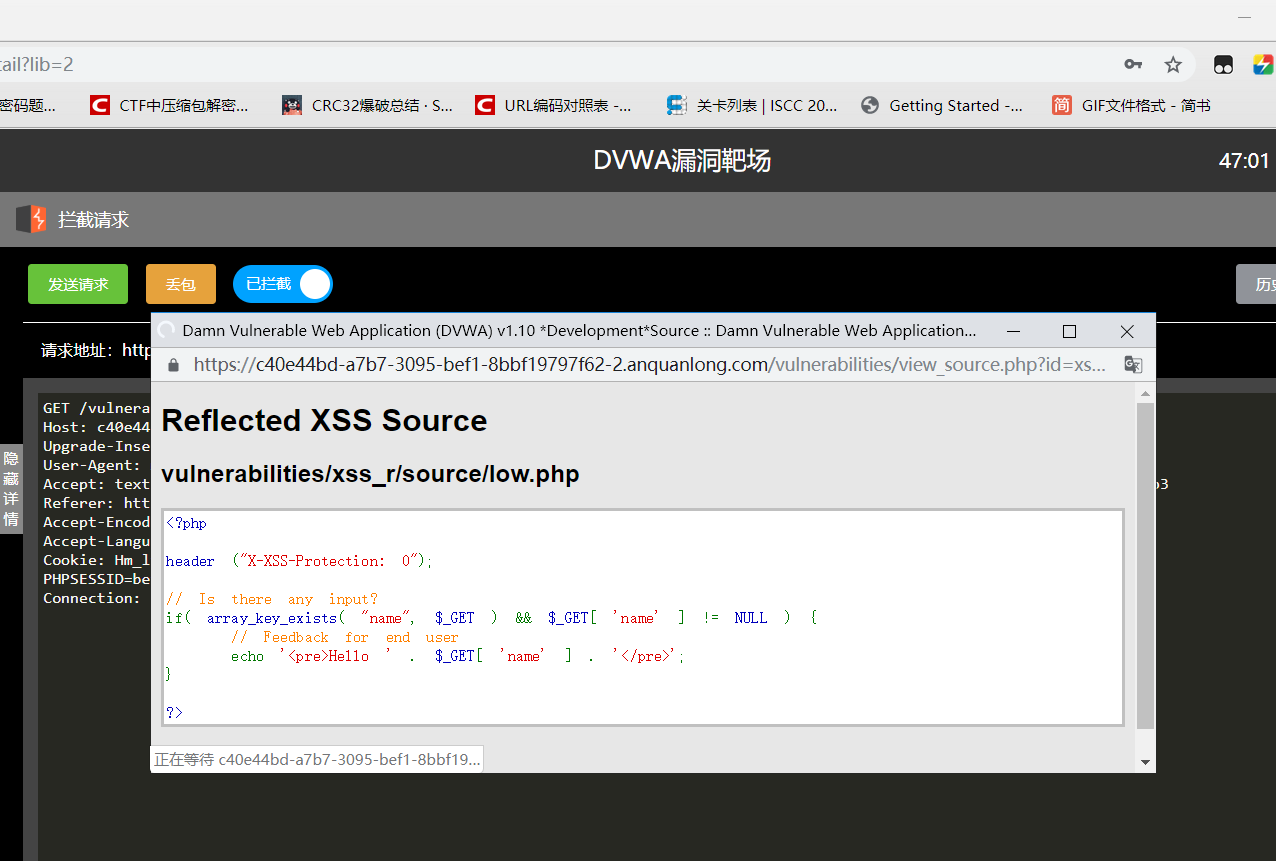This screenshot has width=1276, height=861.
Task: Click the '// Feedback for end user' comment
Action: (x=345, y=637)
